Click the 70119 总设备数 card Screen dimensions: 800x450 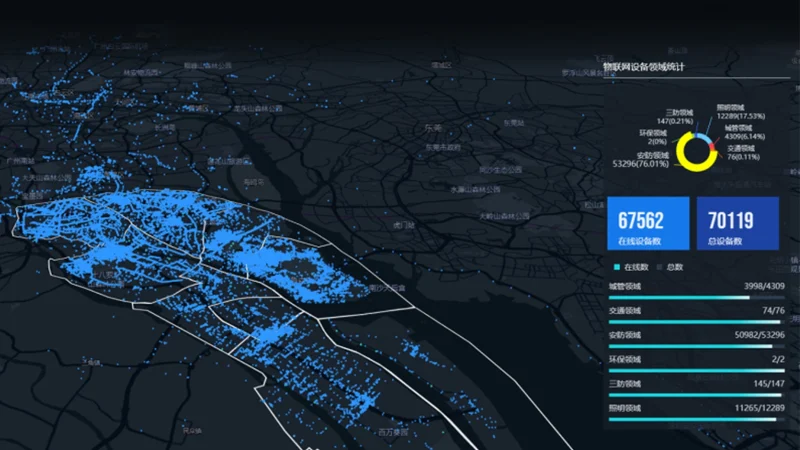[738, 223]
